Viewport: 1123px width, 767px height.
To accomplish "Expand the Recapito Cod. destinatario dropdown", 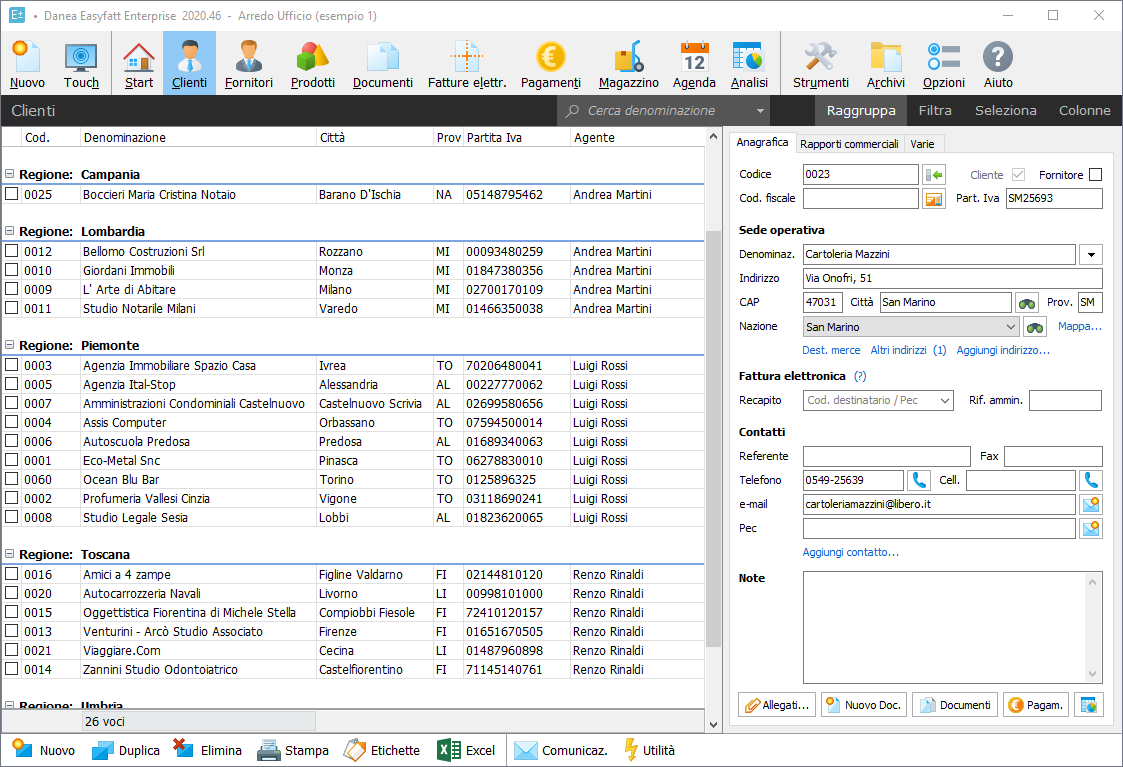I will point(945,401).
